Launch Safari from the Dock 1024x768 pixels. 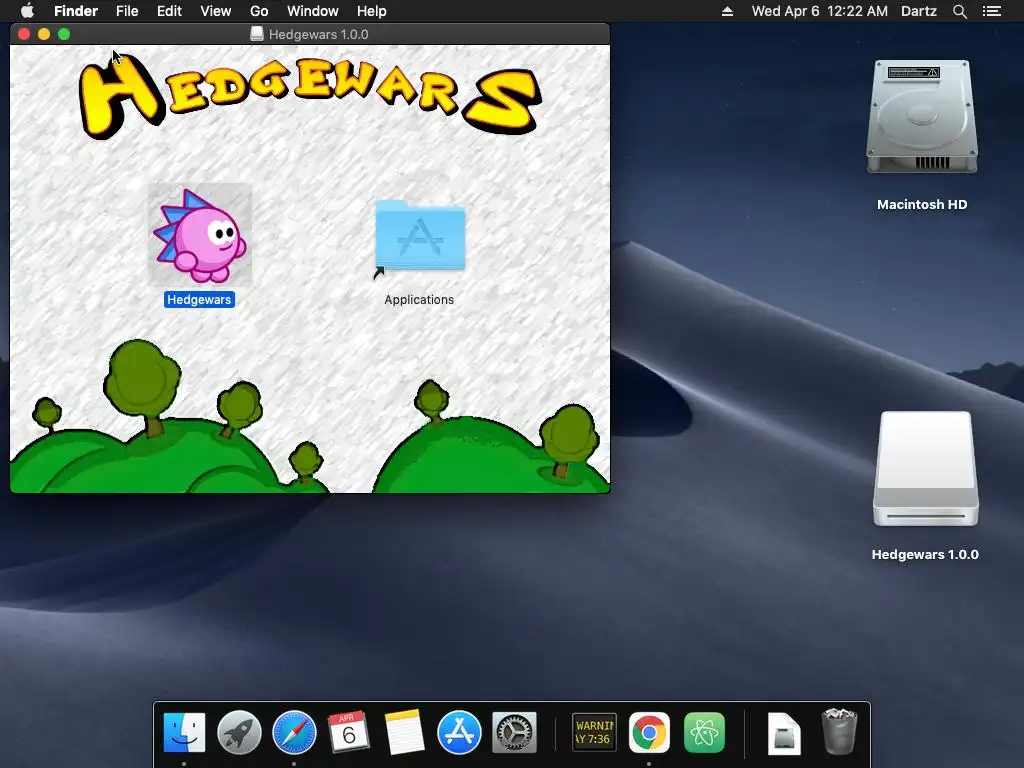click(x=294, y=733)
